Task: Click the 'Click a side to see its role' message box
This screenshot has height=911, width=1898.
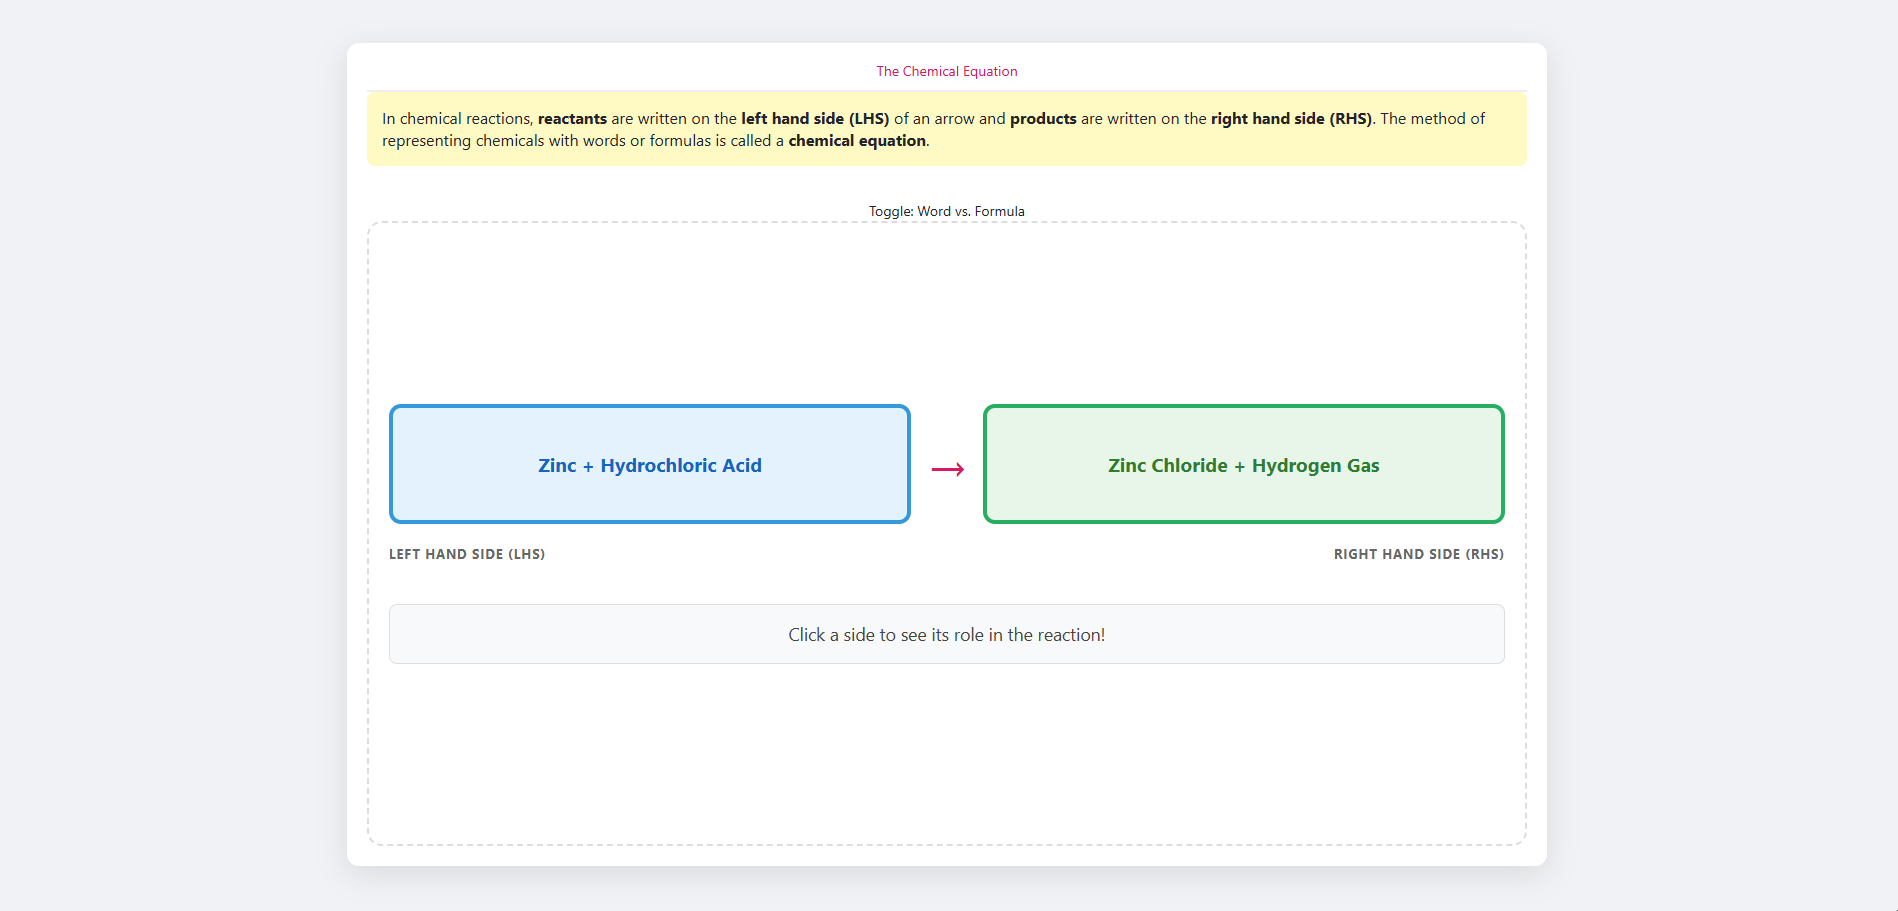Action: pyautogui.click(x=947, y=634)
